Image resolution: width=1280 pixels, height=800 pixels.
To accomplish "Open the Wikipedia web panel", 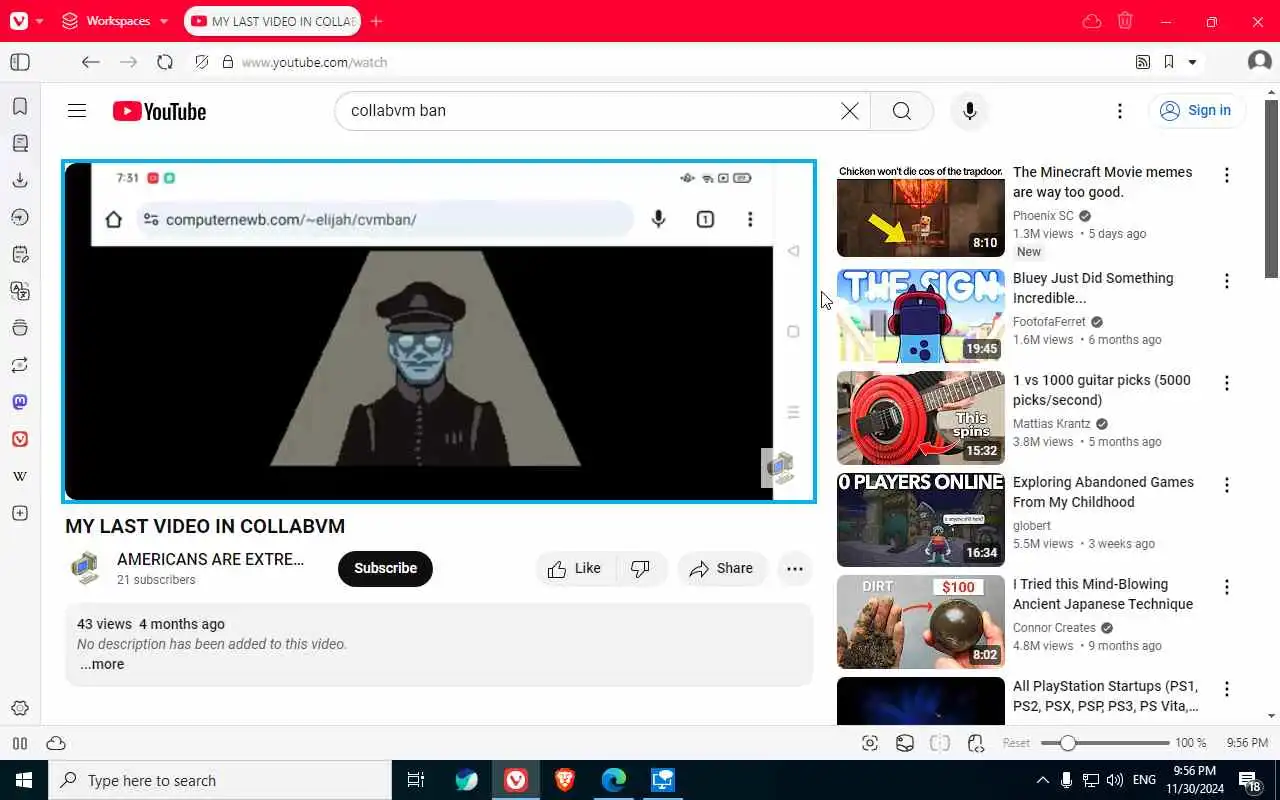I will [x=20, y=476].
